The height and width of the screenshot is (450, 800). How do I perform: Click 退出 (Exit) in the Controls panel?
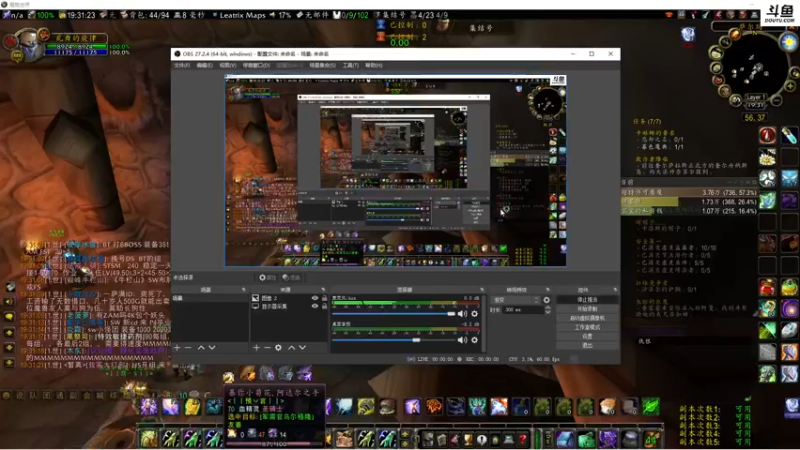[587, 345]
